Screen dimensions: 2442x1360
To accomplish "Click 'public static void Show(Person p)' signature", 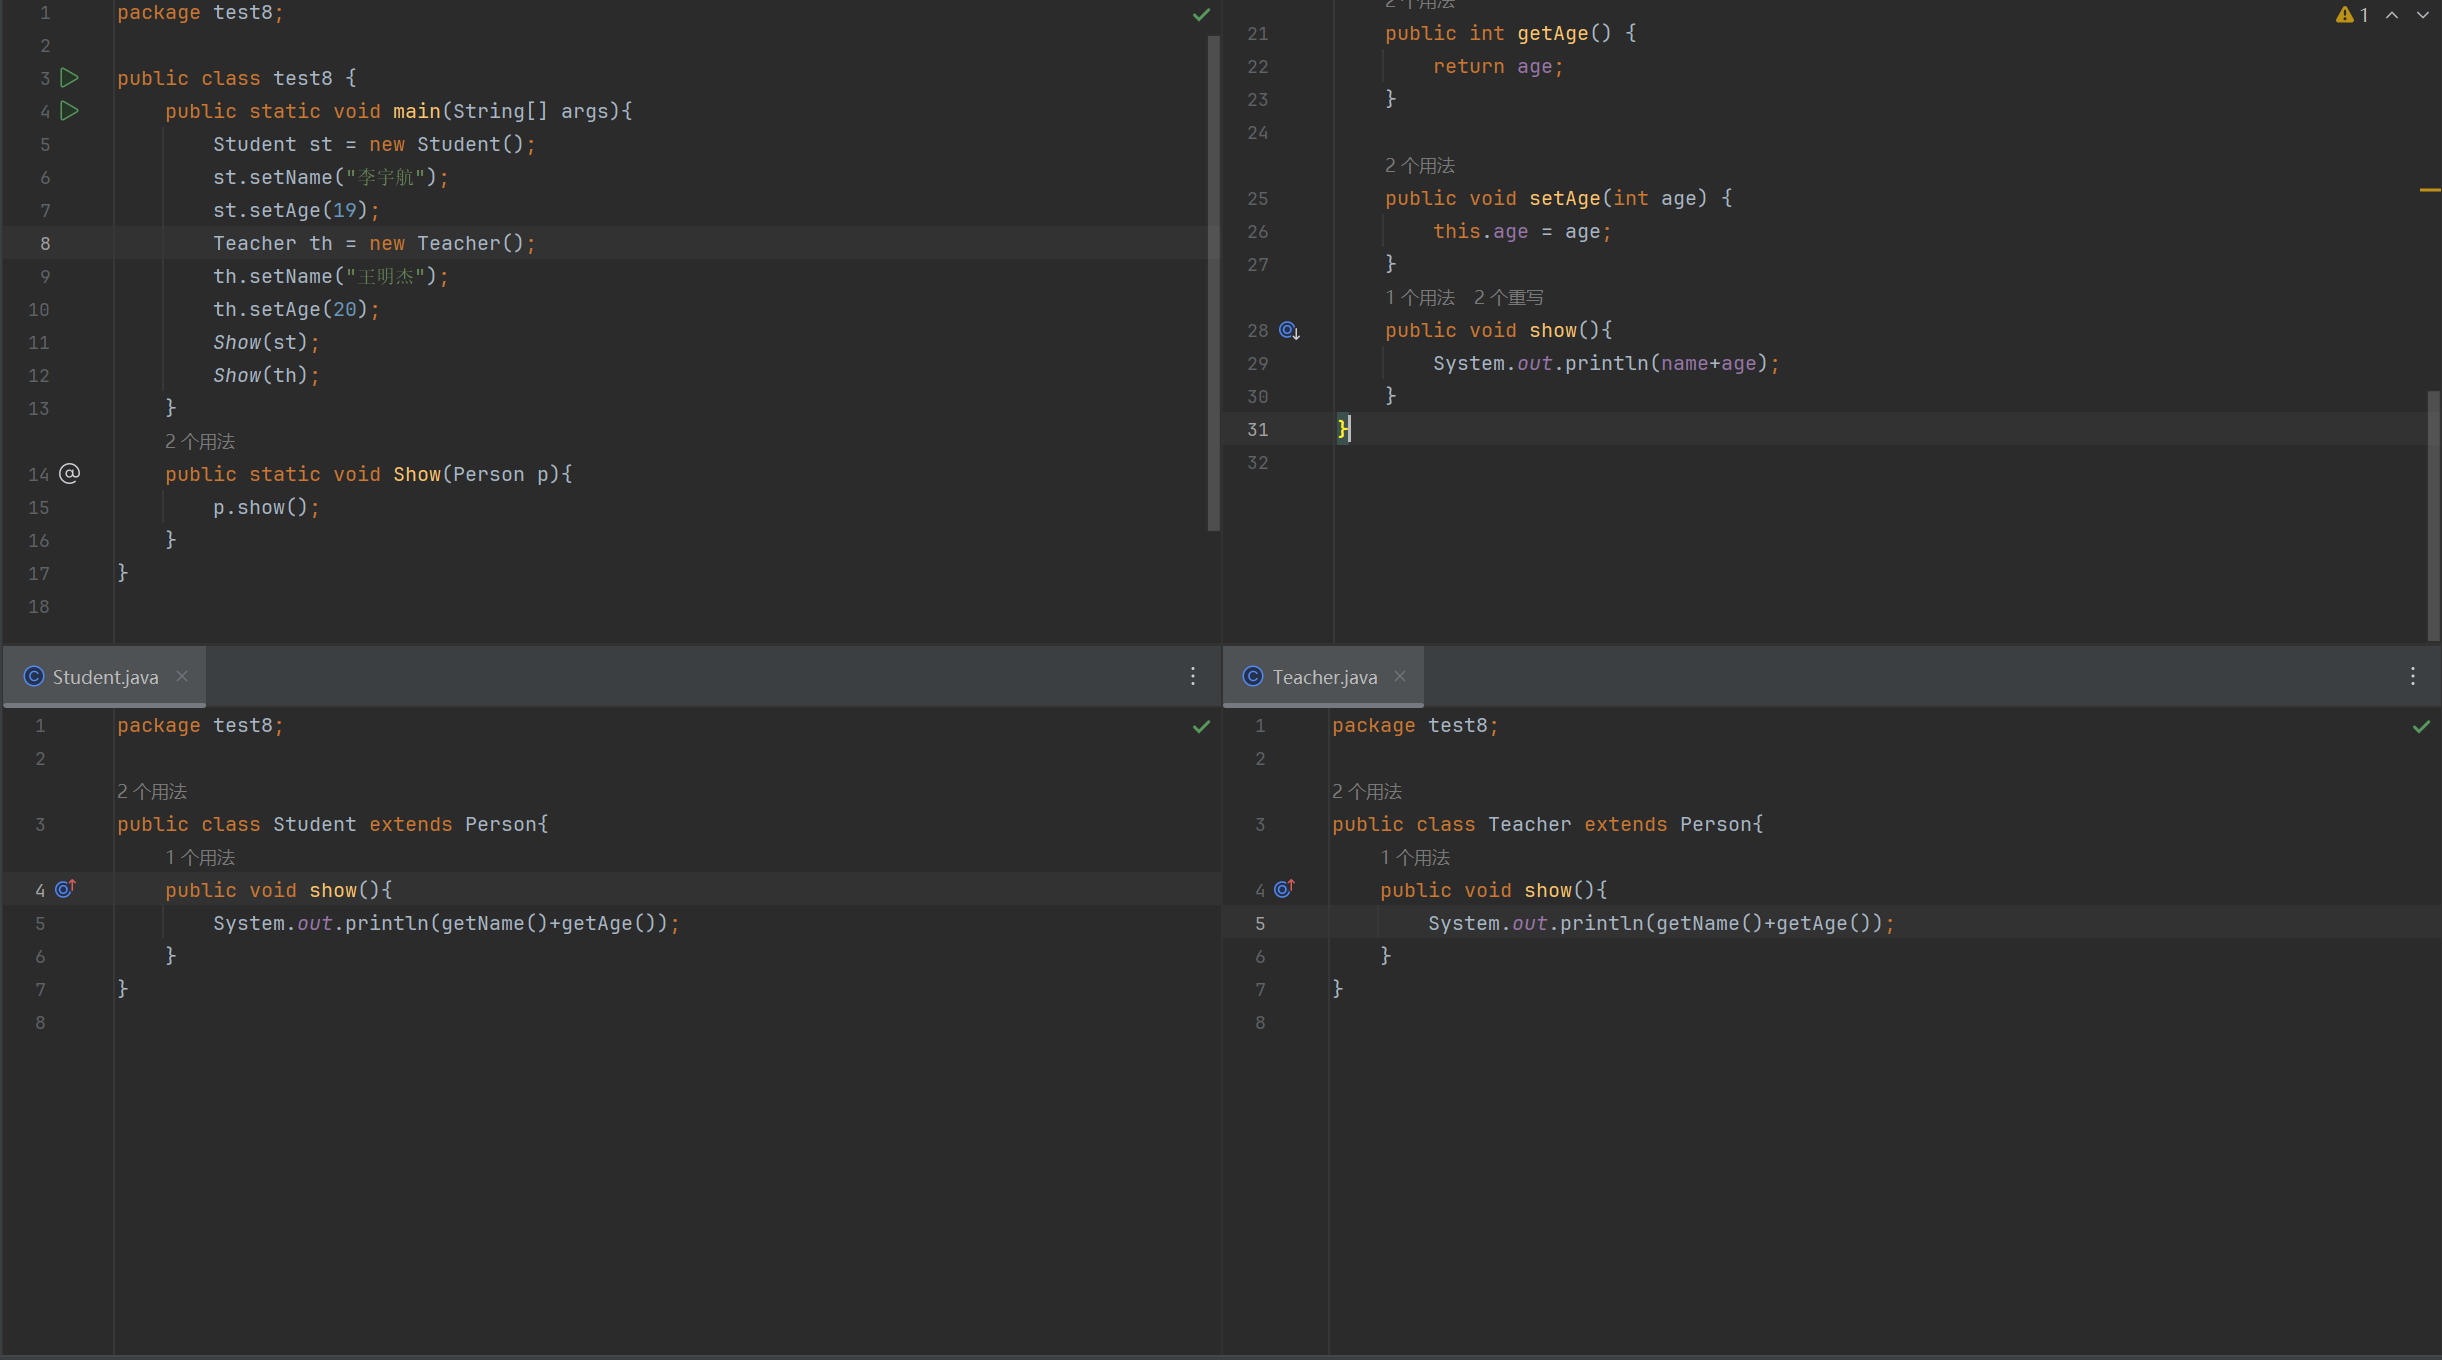I will pos(369,474).
